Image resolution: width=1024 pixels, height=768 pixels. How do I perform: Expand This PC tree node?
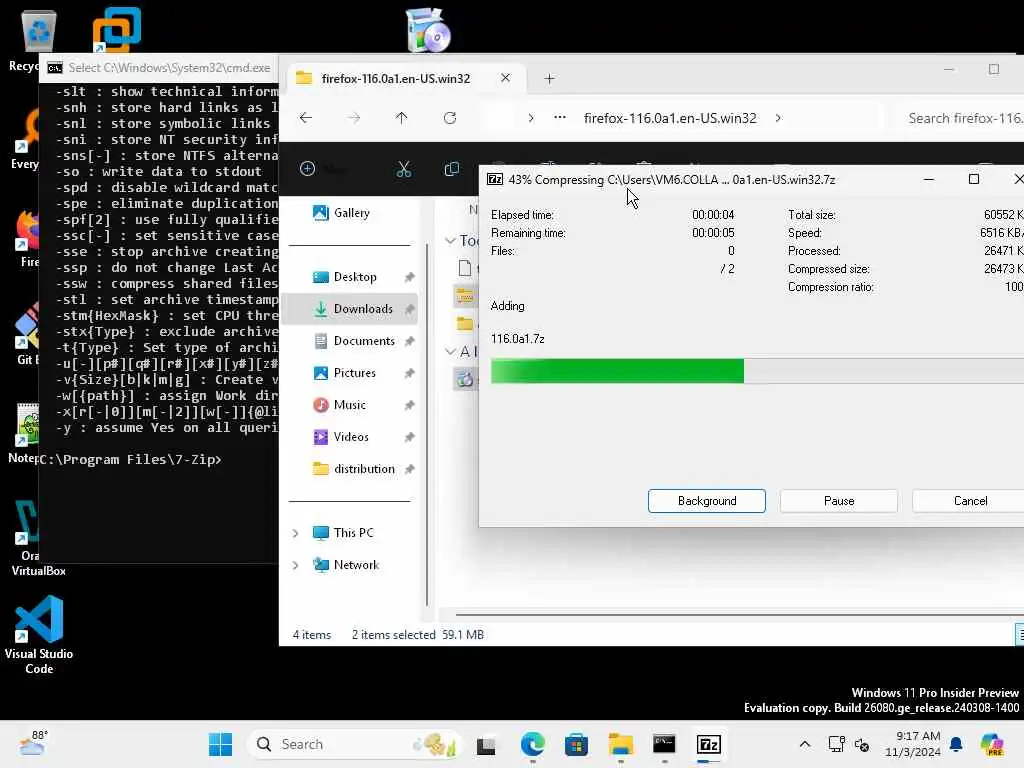(x=295, y=533)
